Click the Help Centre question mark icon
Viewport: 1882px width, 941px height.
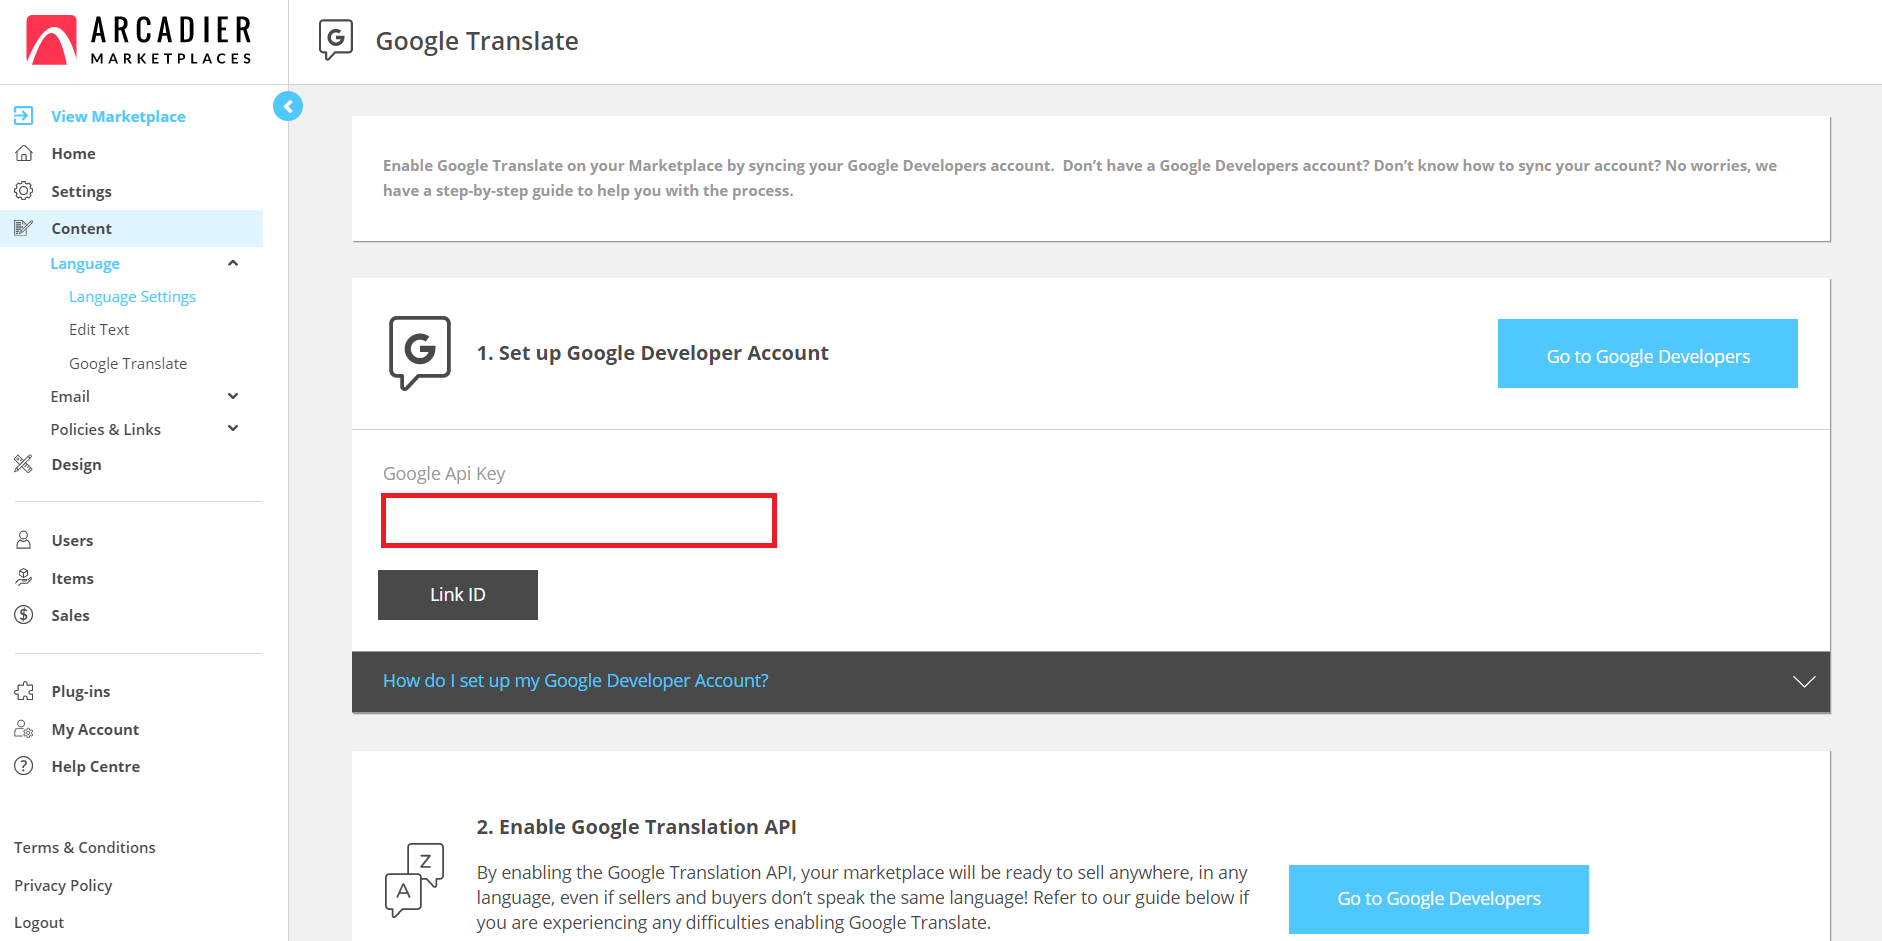tap(24, 766)
